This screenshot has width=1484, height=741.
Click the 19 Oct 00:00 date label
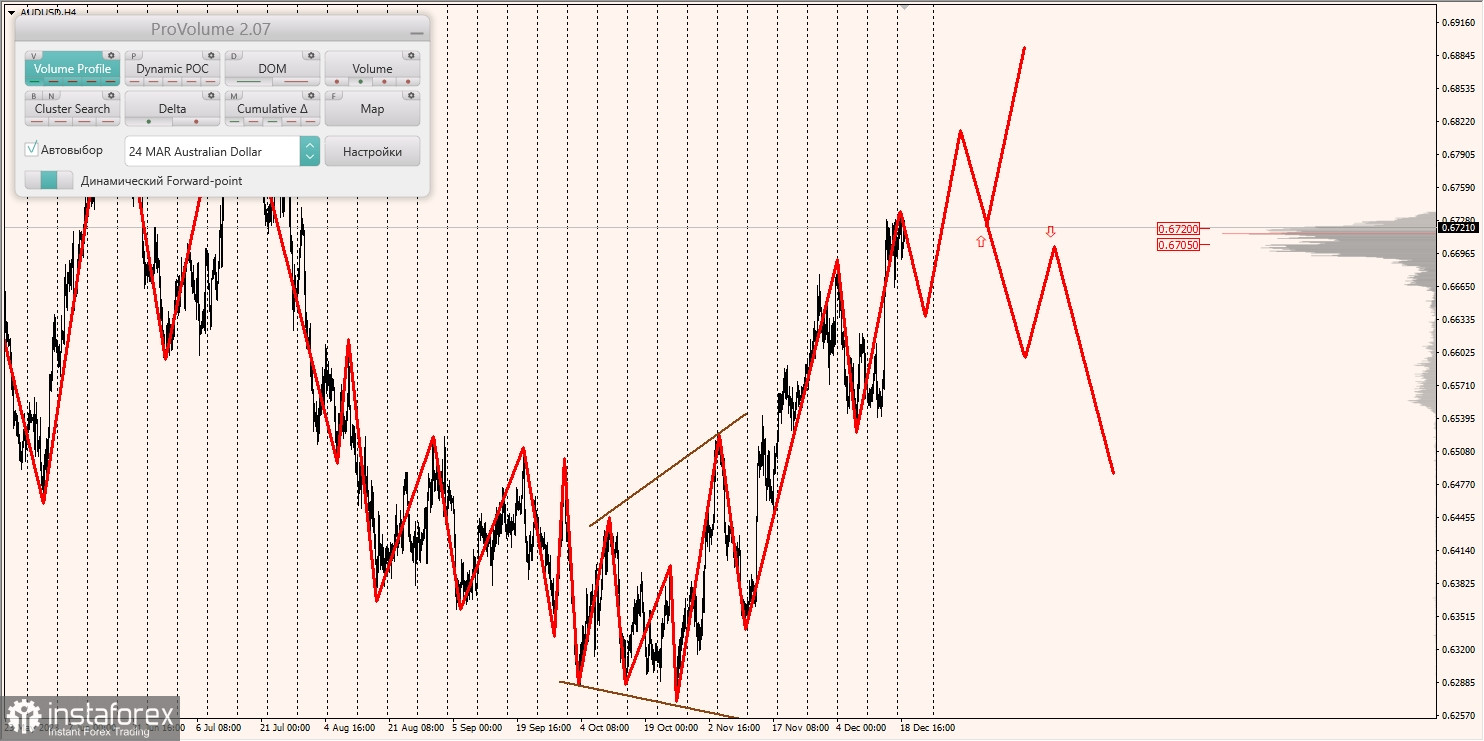tap(671, 728)
